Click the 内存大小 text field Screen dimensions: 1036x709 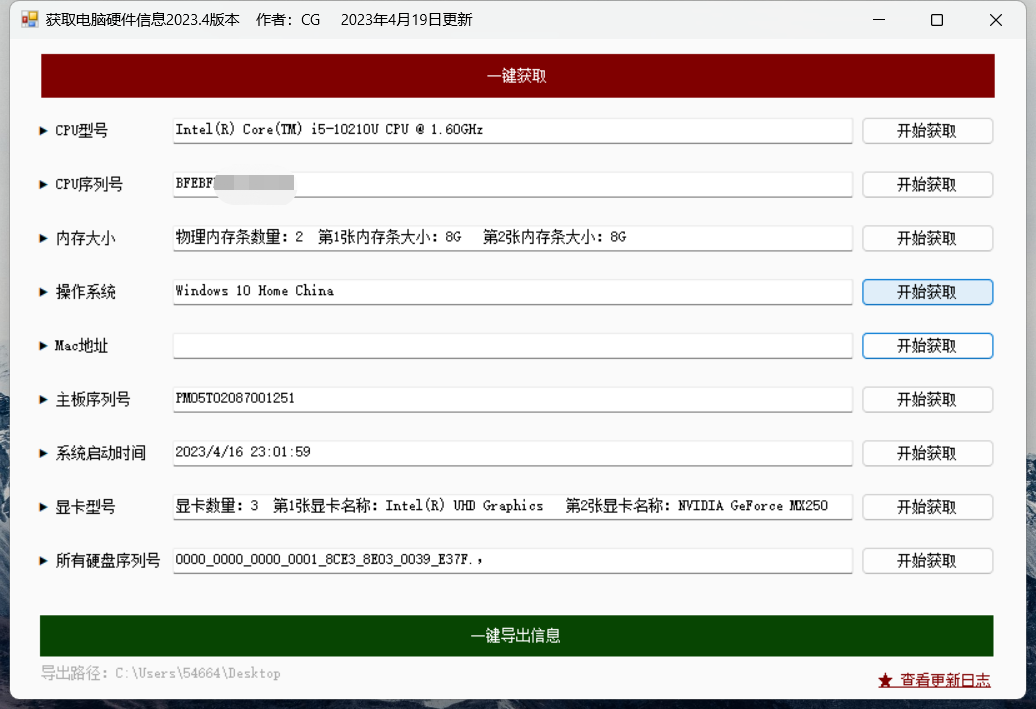pyautogui.click(x=513, y=238)
